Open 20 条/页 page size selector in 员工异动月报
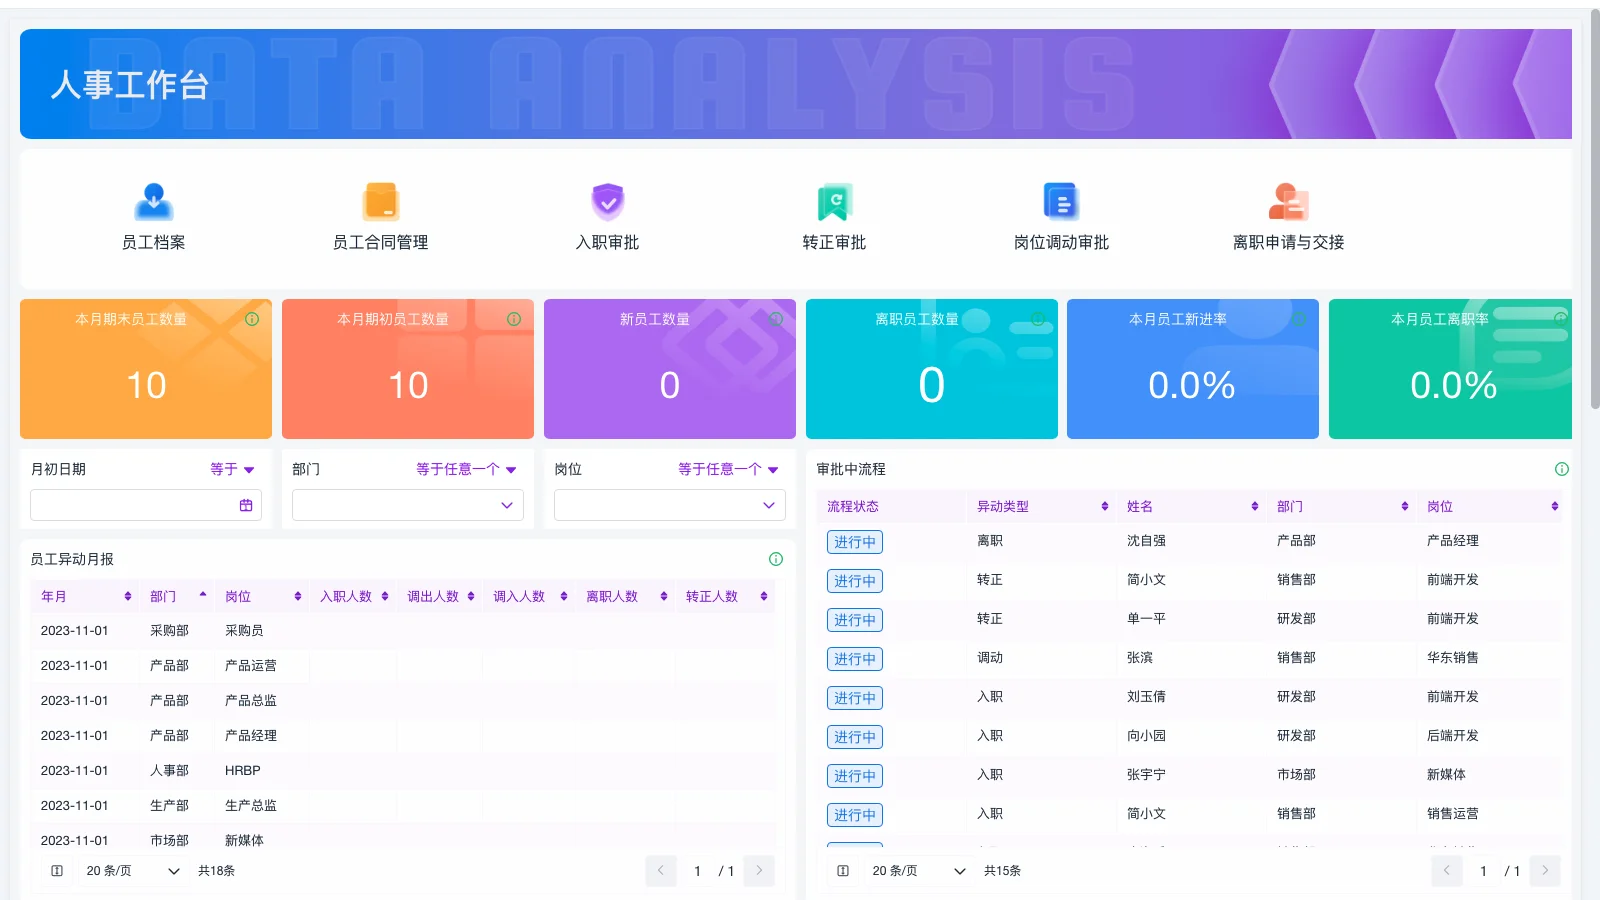Viewport: 1600px width, 900px height. click(x=132, y=871)
